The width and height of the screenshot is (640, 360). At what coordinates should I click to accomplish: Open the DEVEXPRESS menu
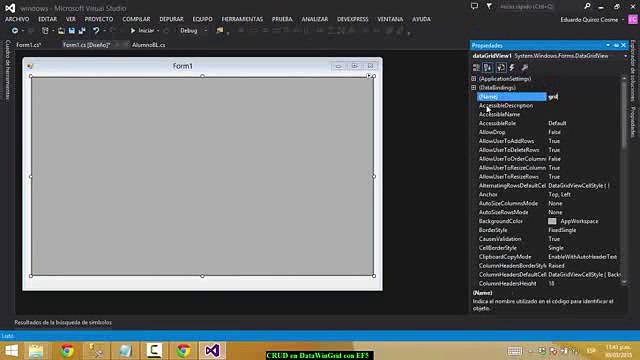click(353, 19)
